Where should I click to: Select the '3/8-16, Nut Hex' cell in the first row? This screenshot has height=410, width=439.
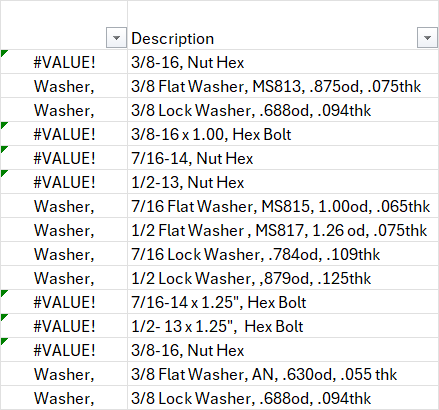click(283, 62)
